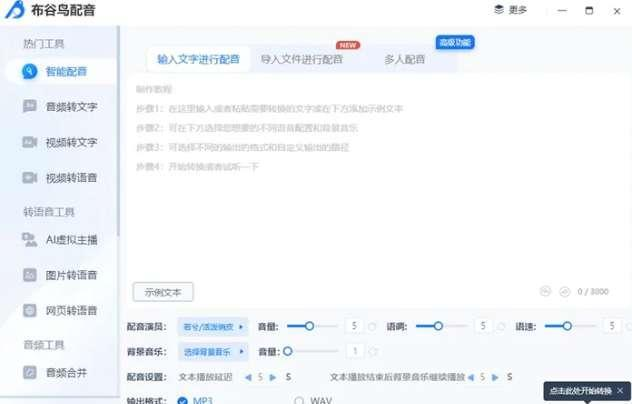The image size is (632, 404).
Task: Open the 网页转语音 tool
Action: (60, 311)
